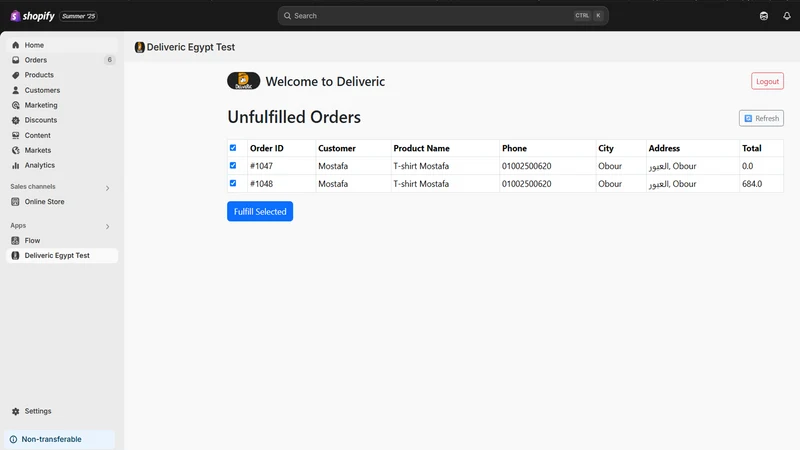The image size is (800, 450).
Task: Click the CTRL shortcut key hint
Action: pos(582,16)
